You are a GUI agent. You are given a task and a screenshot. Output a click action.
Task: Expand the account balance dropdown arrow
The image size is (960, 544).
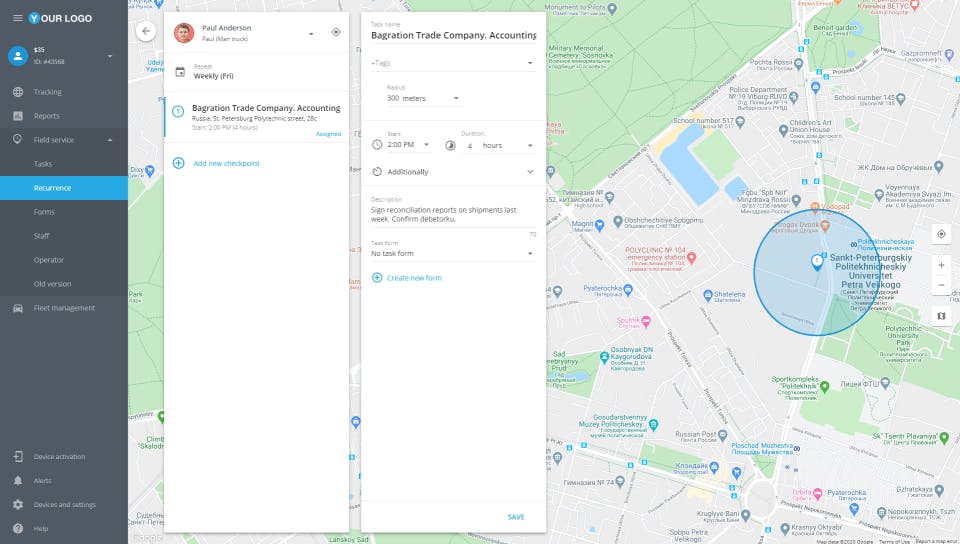click(110, 56)
